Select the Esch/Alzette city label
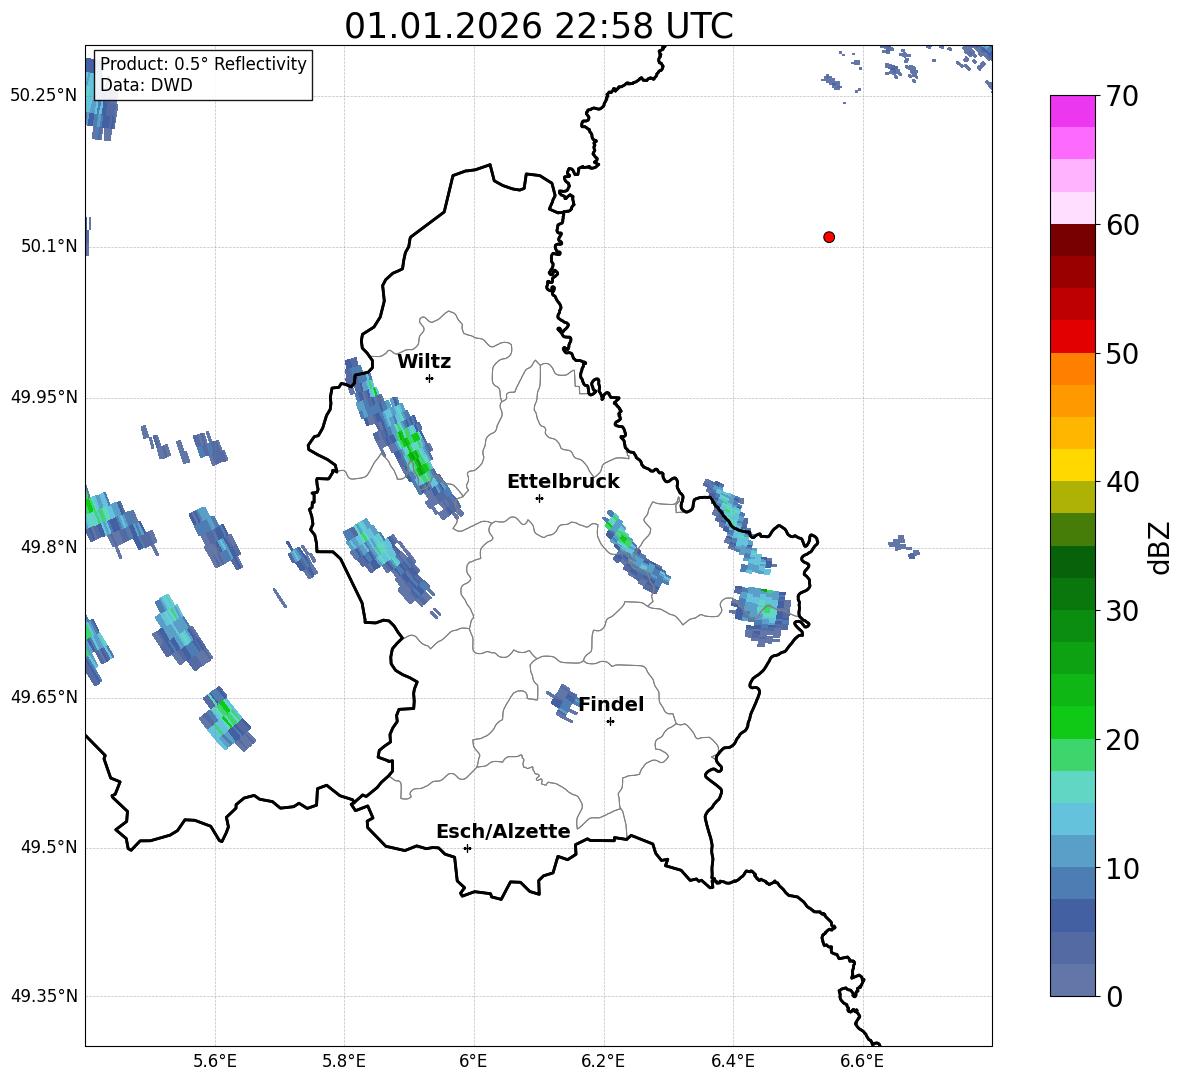Screen dimensions: 1184x1081 [x=503, y=831]
